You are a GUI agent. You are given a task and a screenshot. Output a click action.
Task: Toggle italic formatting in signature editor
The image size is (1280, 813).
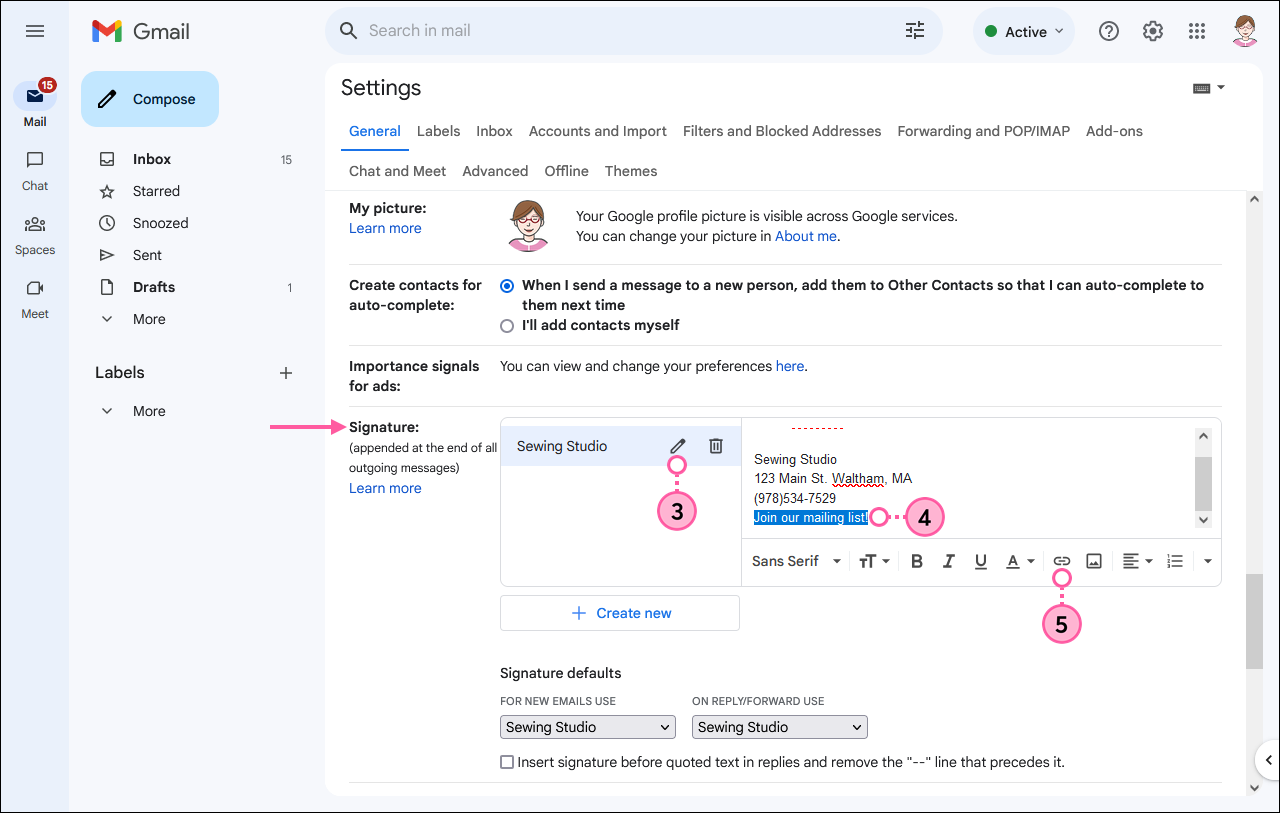(949, 562)
